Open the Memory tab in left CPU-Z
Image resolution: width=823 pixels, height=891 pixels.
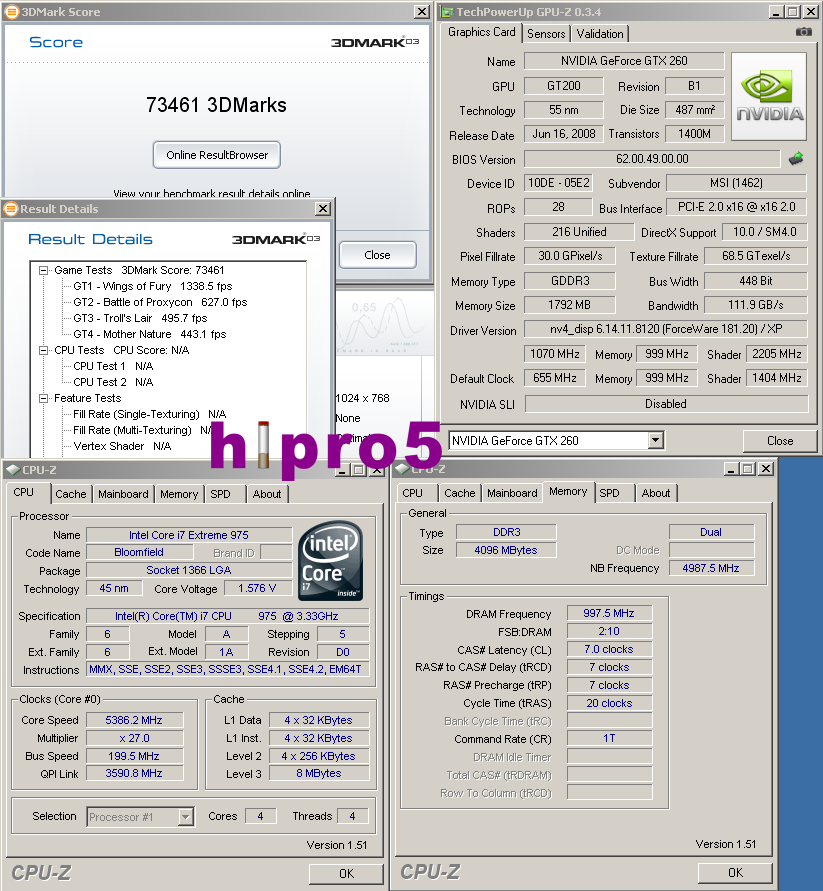178,494
